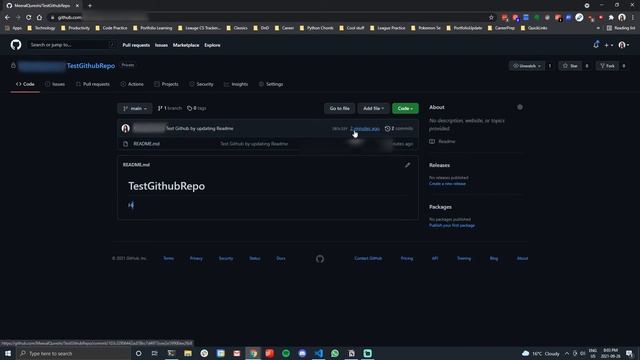Open the plus create-new dropdown
The image size is (640, 360).
pos(609,45)
